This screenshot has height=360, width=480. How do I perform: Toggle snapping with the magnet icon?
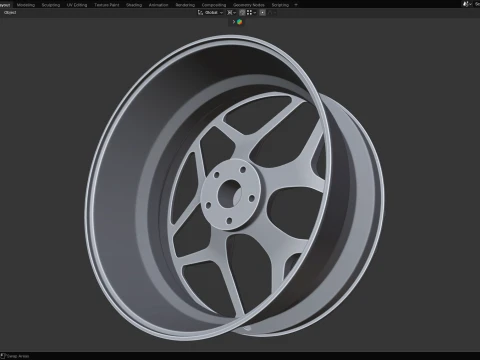tap(242, 13)
